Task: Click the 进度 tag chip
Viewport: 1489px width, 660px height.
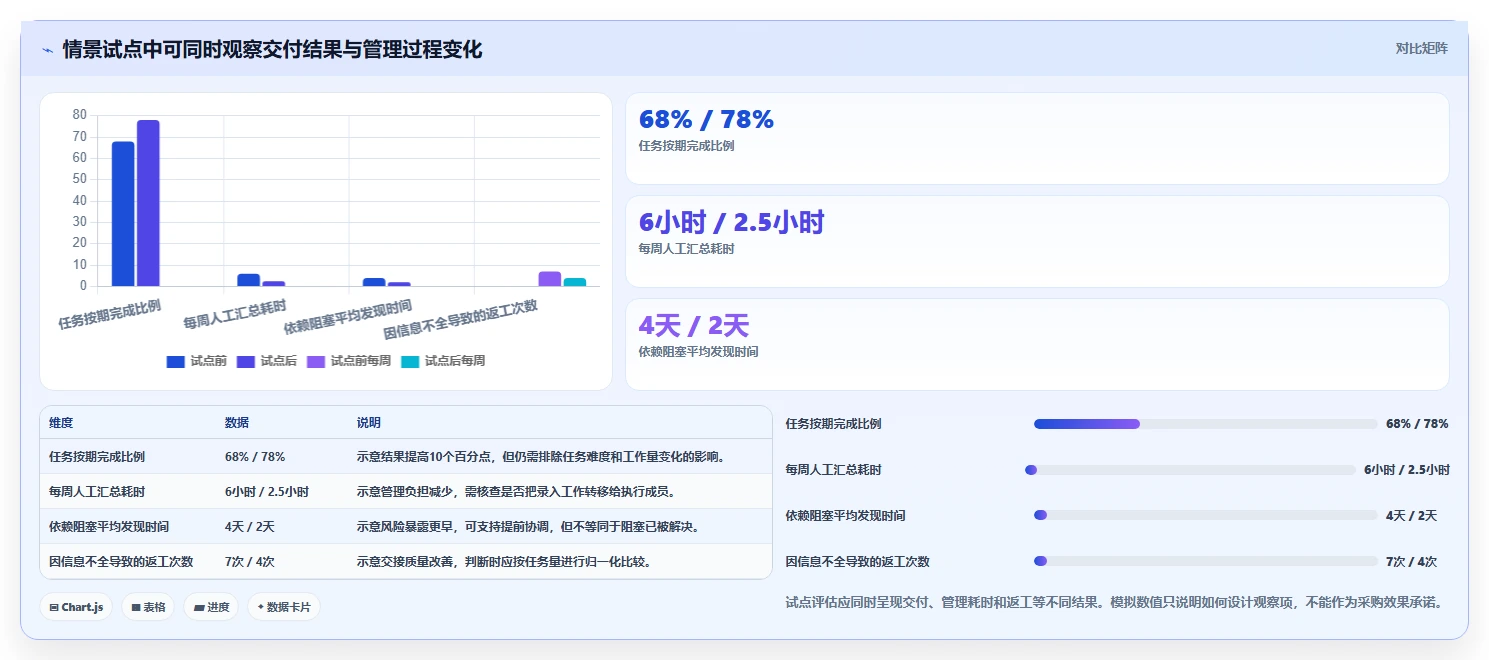Action: pos(211,607)
